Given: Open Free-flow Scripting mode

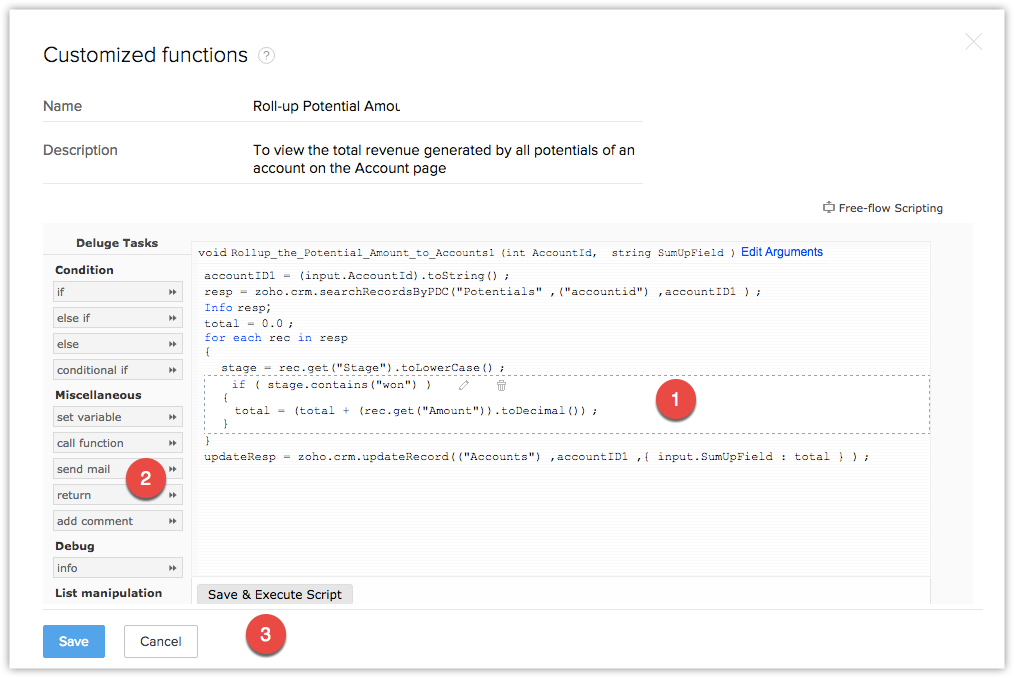Looking at the screenshot, I should (x=883, y=208).
